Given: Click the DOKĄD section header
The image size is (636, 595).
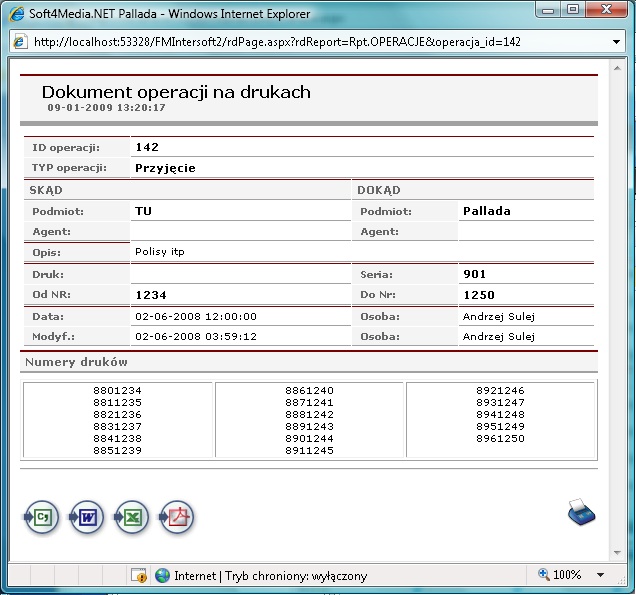Looking at the screenshot, I should (379, 190).
